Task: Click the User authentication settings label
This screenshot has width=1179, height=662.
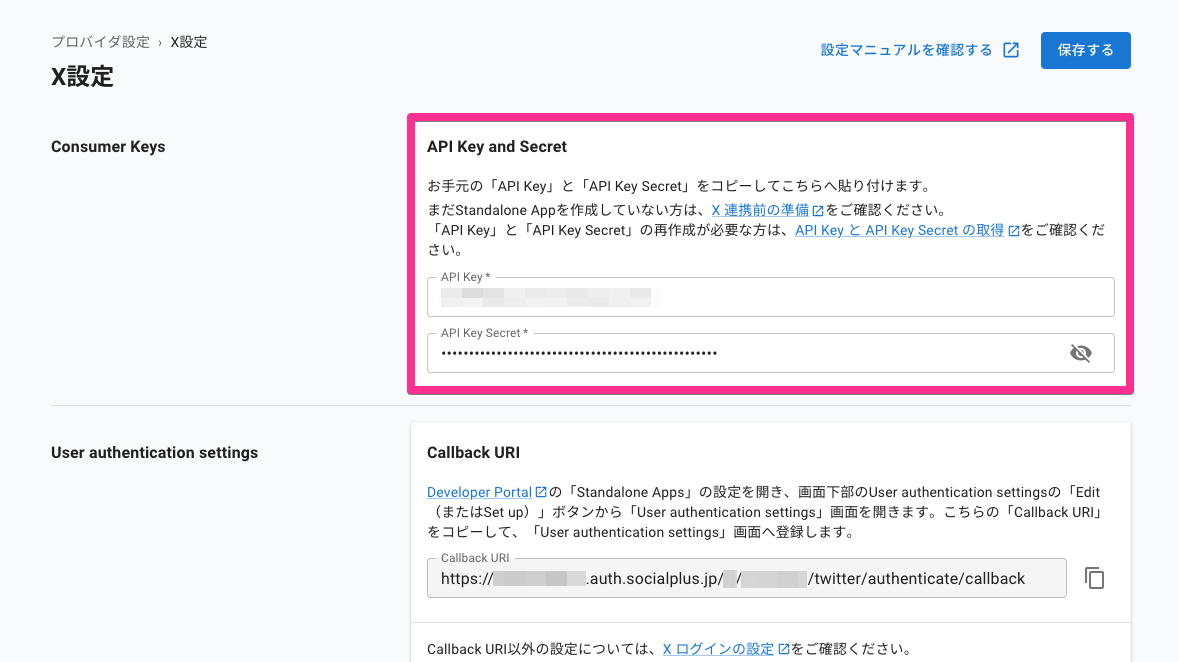Action: point(154,453)
